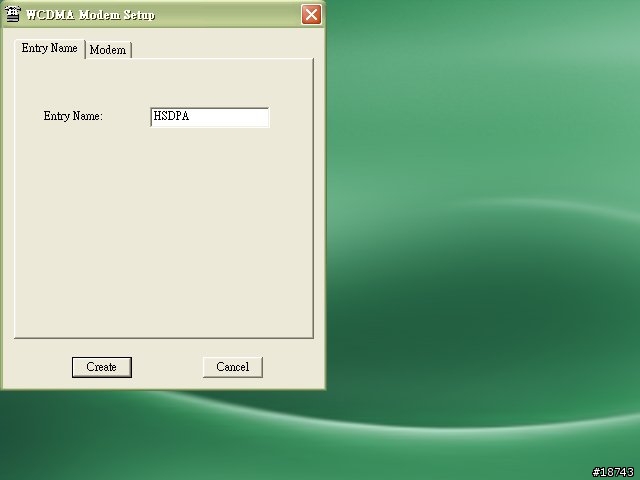Select the Entry Name tab
The image size is (640, 480).
(49, 48)
